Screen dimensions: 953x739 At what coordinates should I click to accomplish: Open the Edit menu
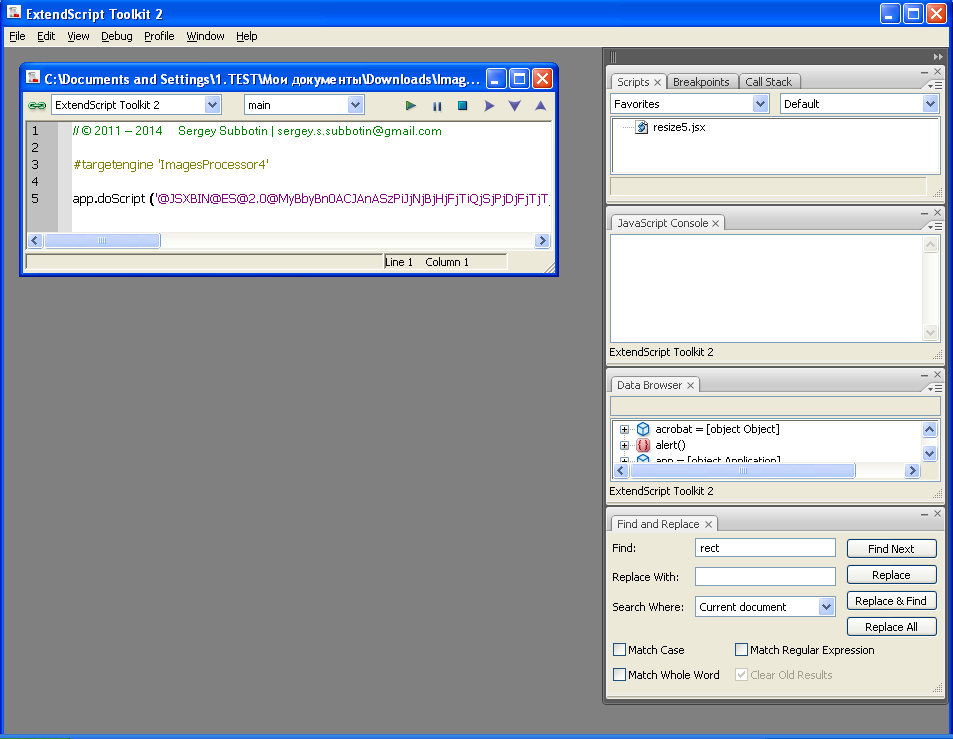tap(46, 36)
